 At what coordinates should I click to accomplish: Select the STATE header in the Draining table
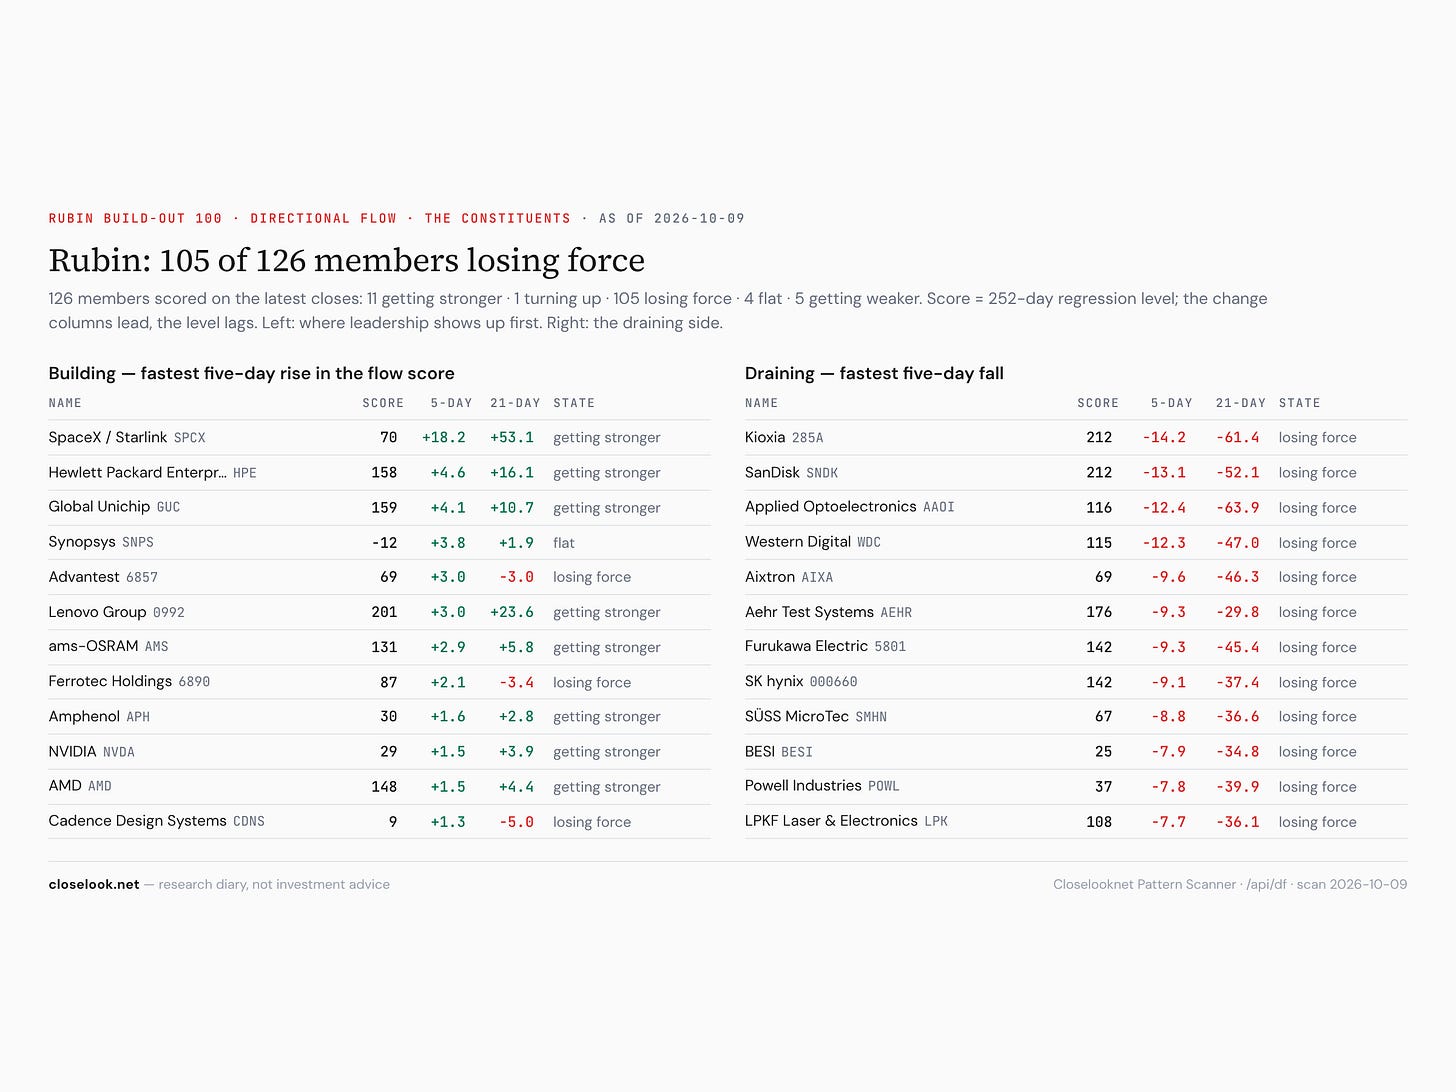1299,403
